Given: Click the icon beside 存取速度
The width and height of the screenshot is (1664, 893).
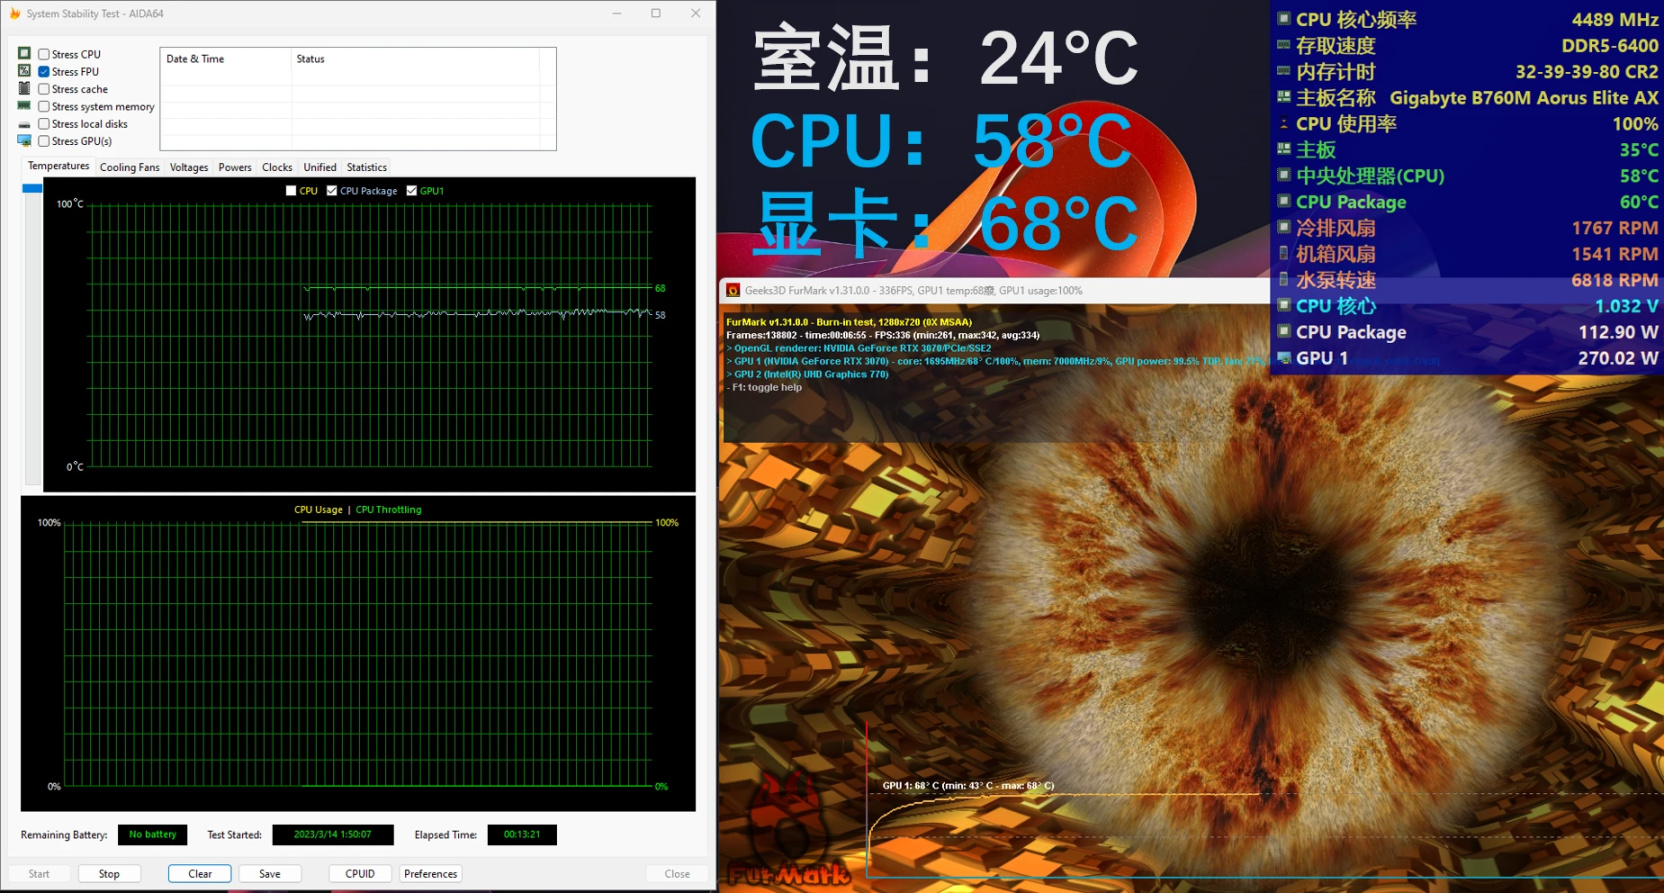Looking at the screenshot, I should click(1284, 45).
